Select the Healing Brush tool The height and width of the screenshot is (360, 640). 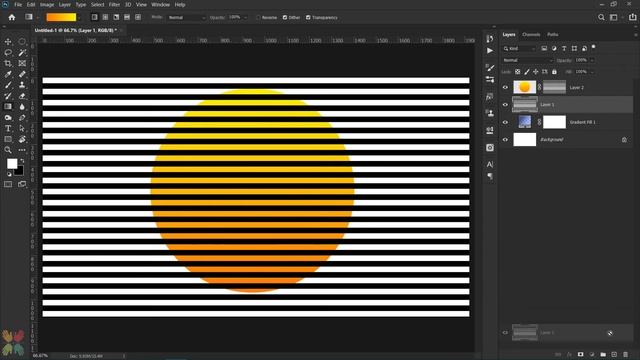click(22, 74)
